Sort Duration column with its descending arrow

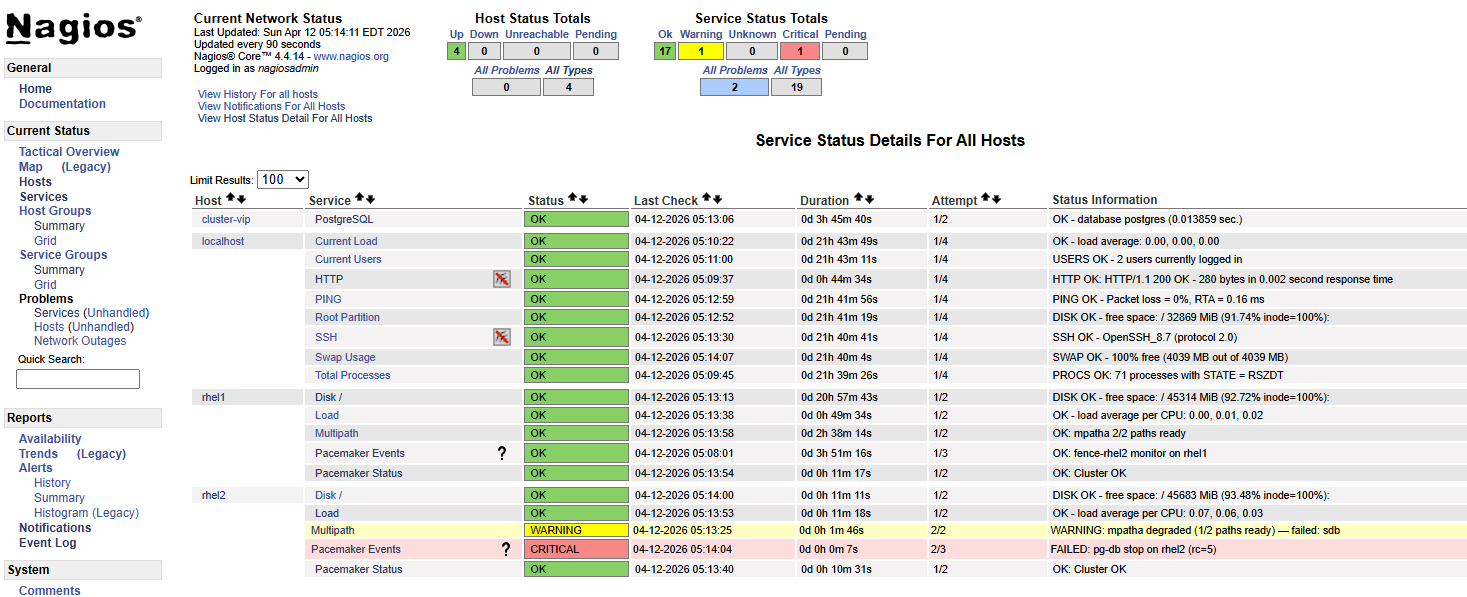[x=868, y=198]
